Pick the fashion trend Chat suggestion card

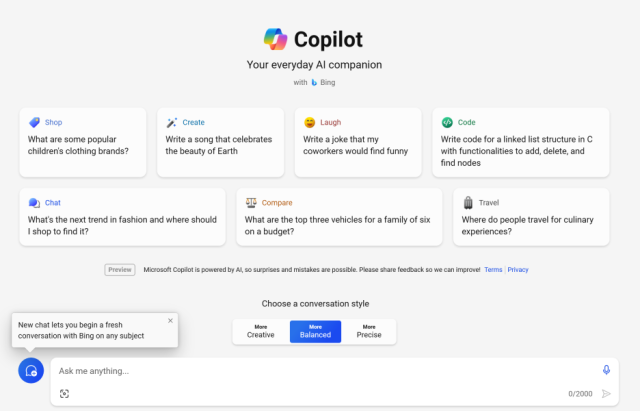pyautogui.click(x=122, y=217)
